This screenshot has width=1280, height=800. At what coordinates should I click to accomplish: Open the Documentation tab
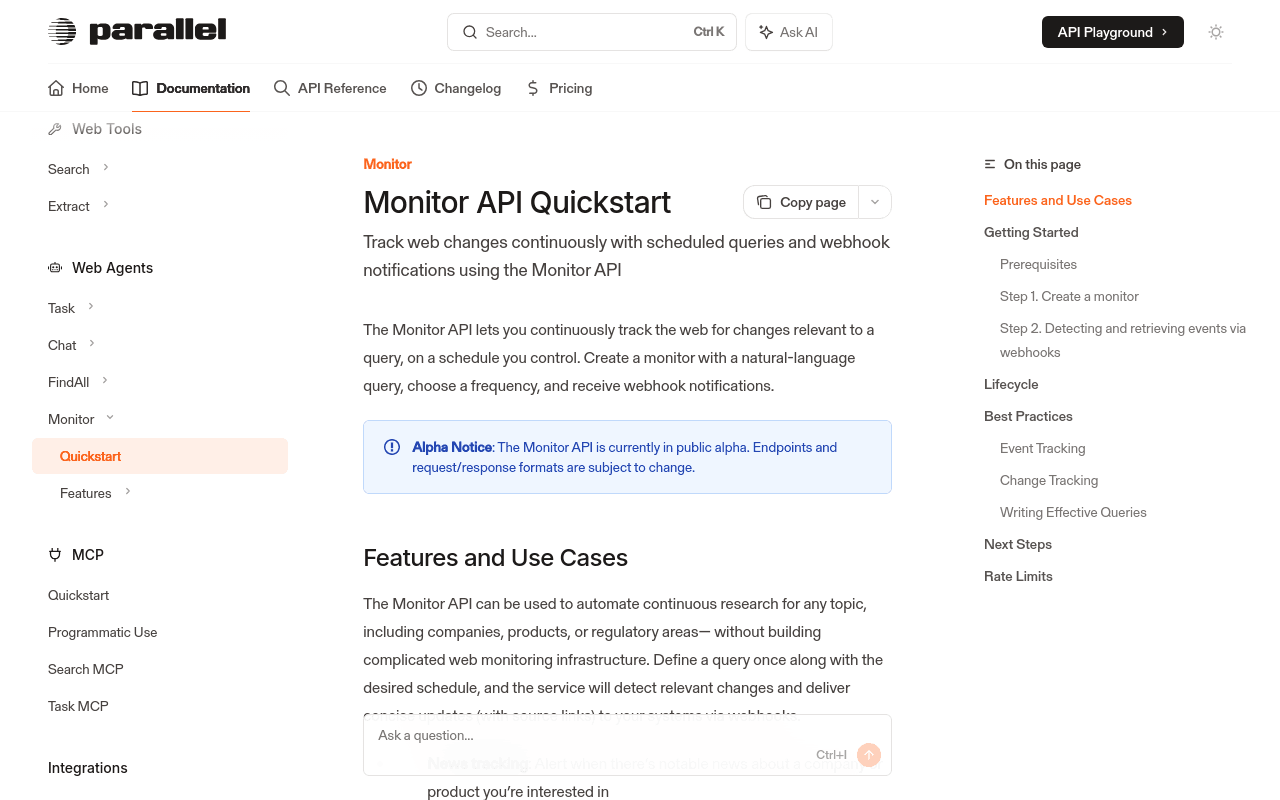click(191, 88)
